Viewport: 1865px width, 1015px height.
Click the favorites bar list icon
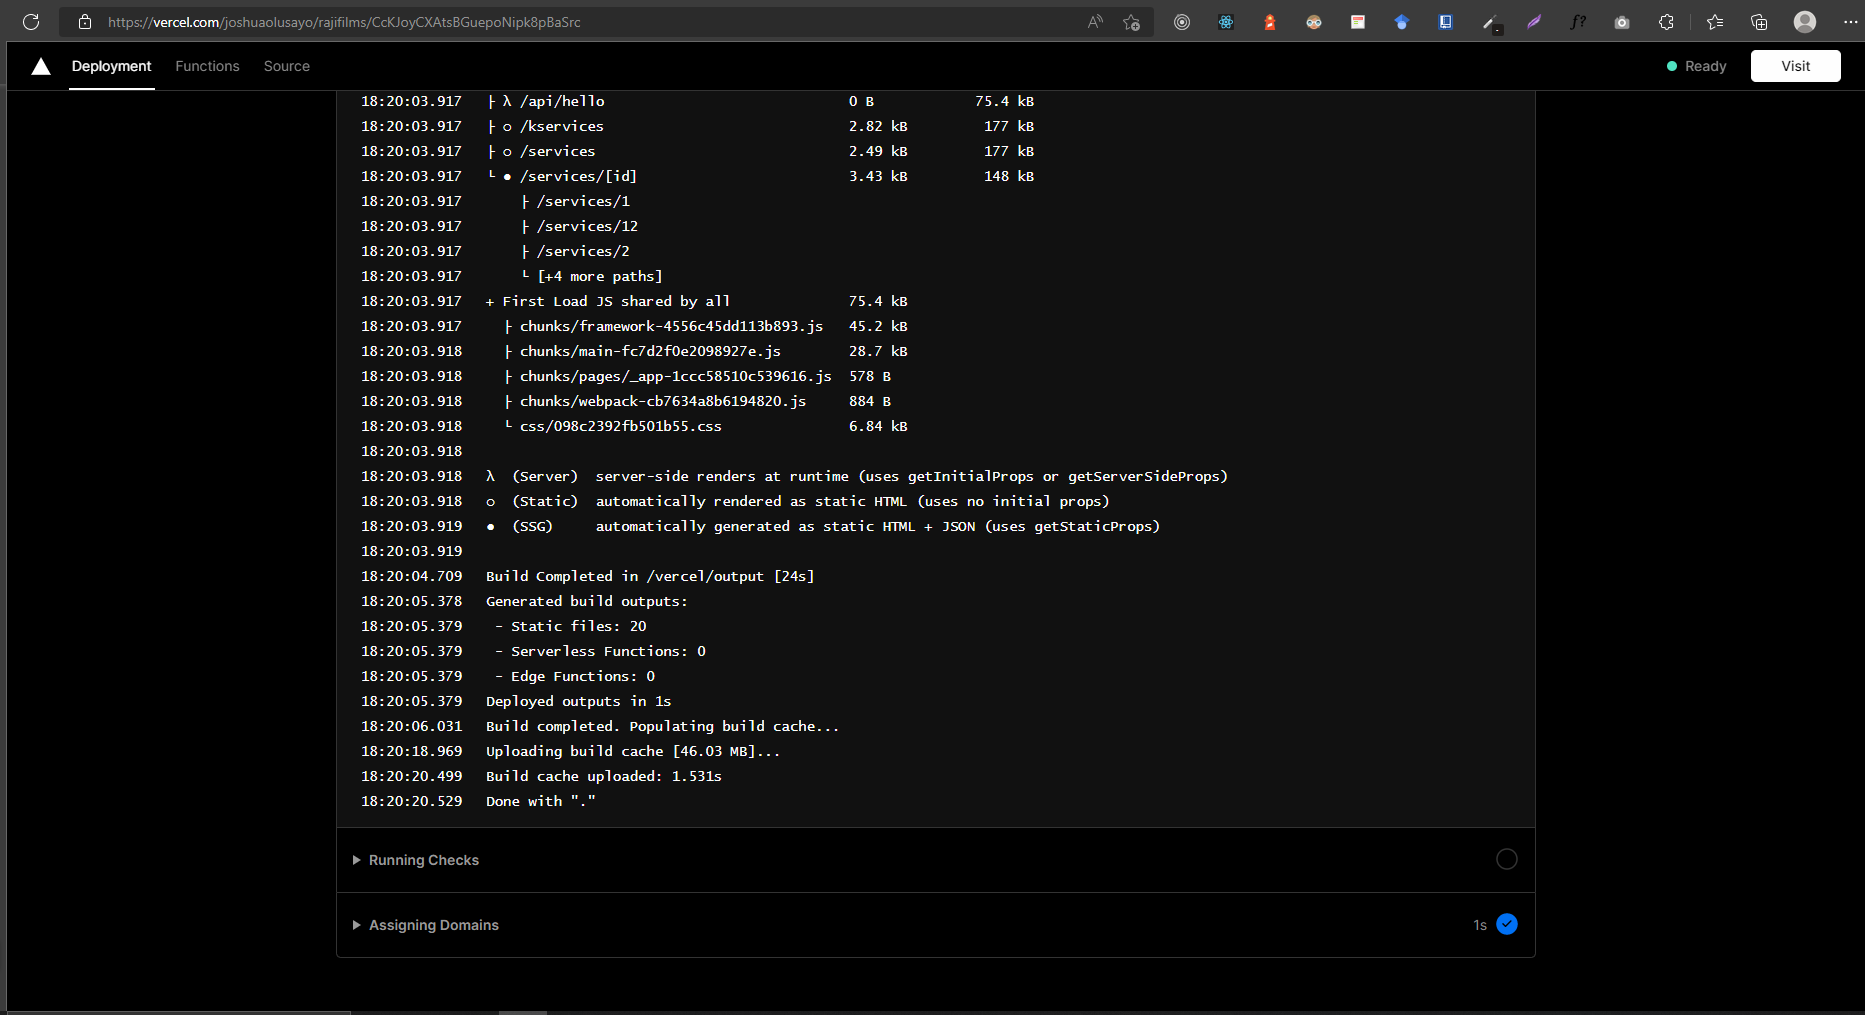(1715, 21)
